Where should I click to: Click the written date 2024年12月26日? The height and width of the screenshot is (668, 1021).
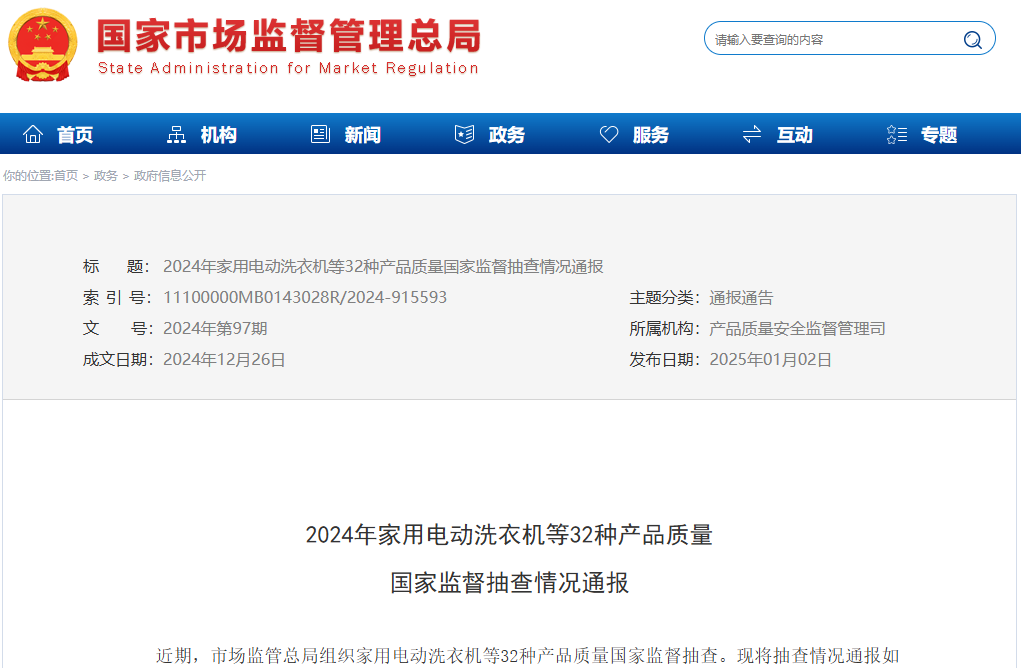click(x=224, y=359)
